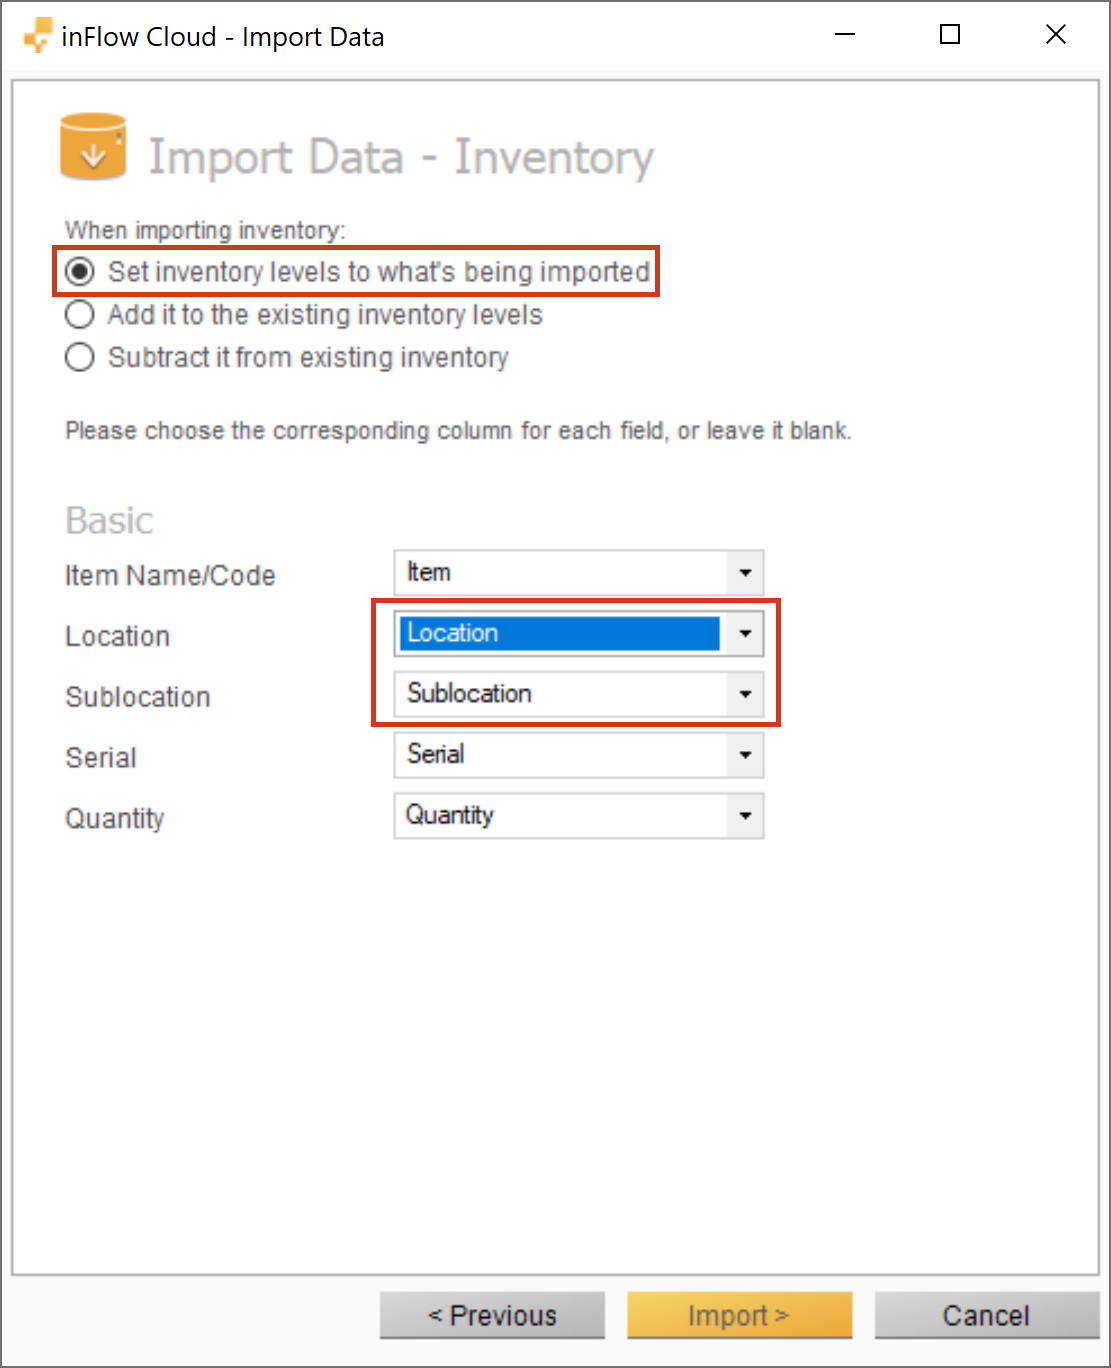This screenshot has width=1111, height=1368.
Task: Open the Item Name/Code dropdown arrow
Action: (745, 573)
